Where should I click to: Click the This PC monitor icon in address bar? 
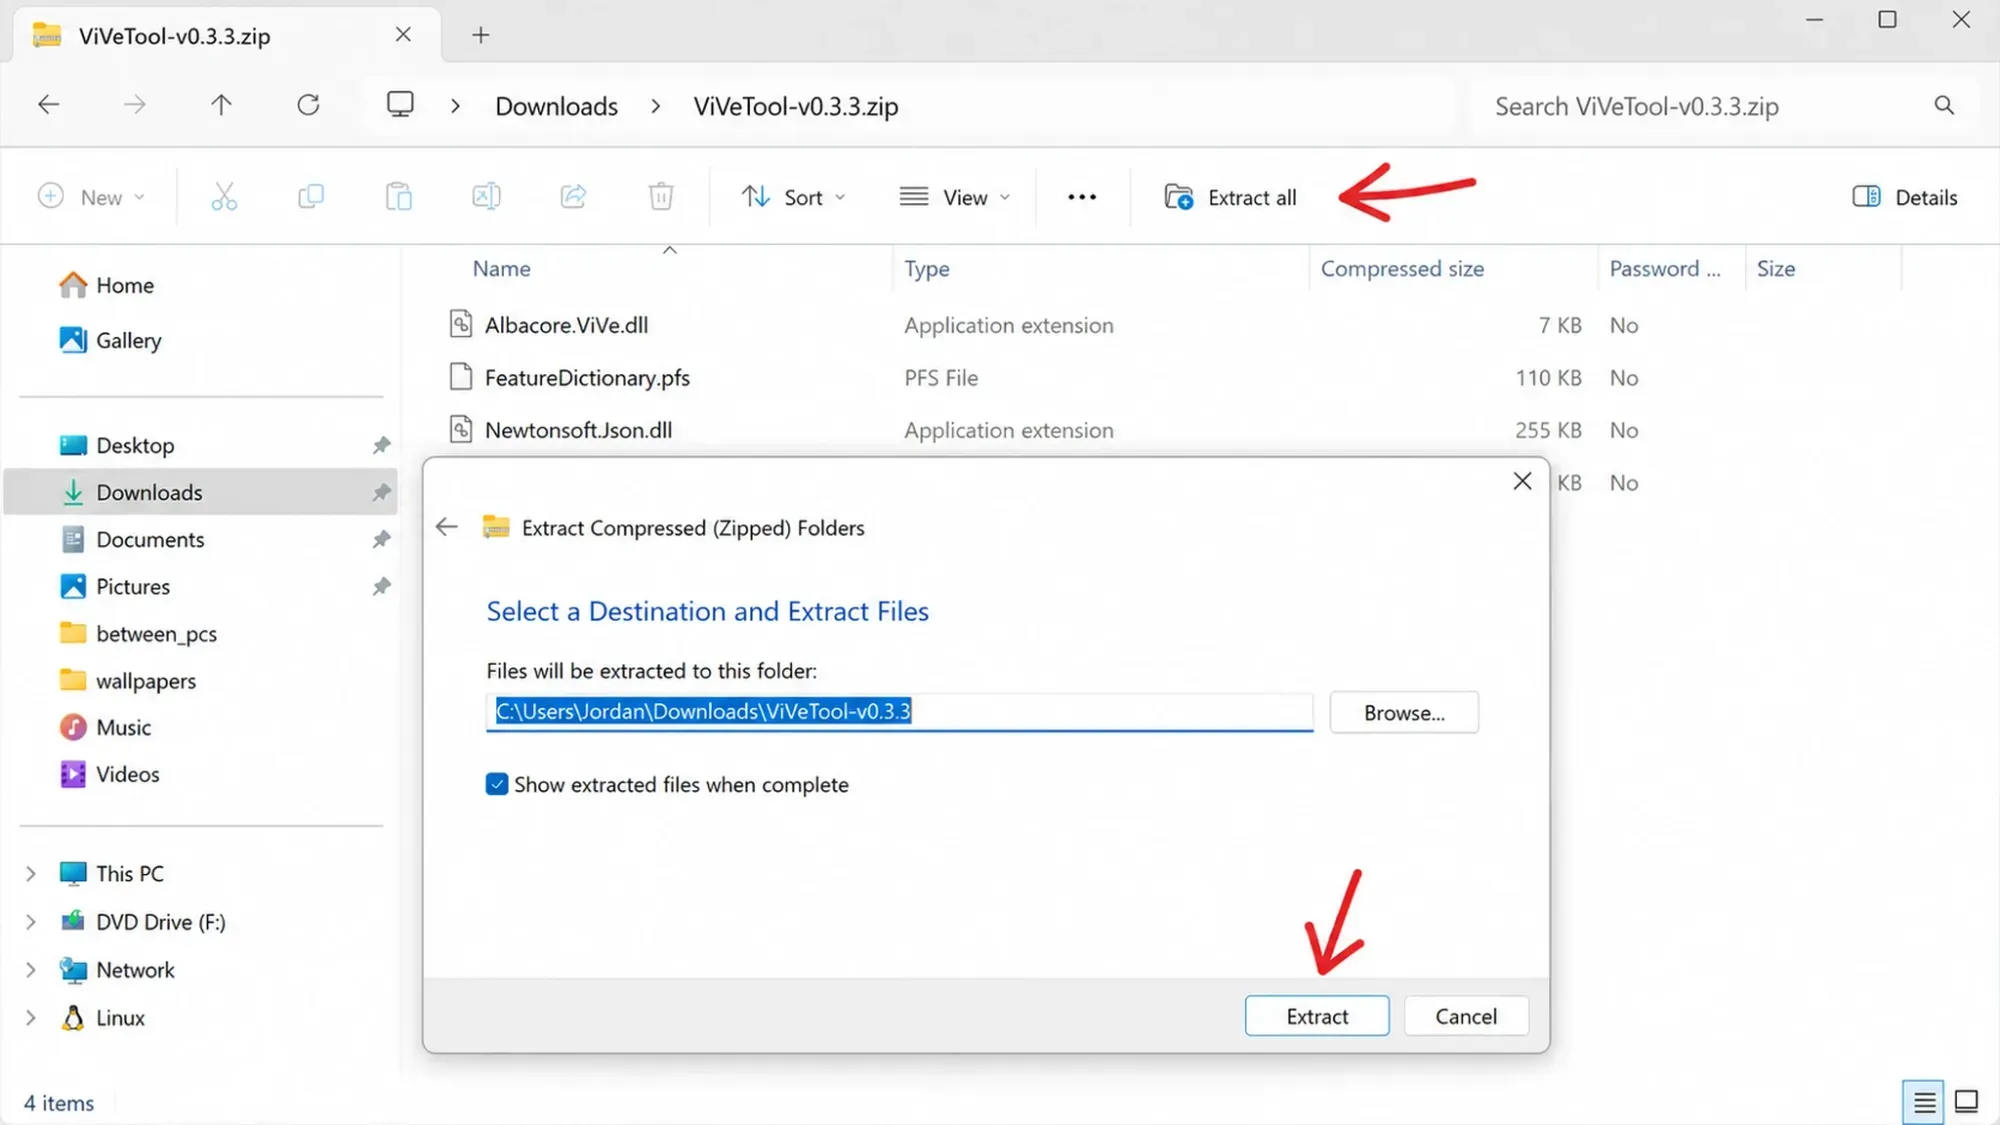(400, 105)
